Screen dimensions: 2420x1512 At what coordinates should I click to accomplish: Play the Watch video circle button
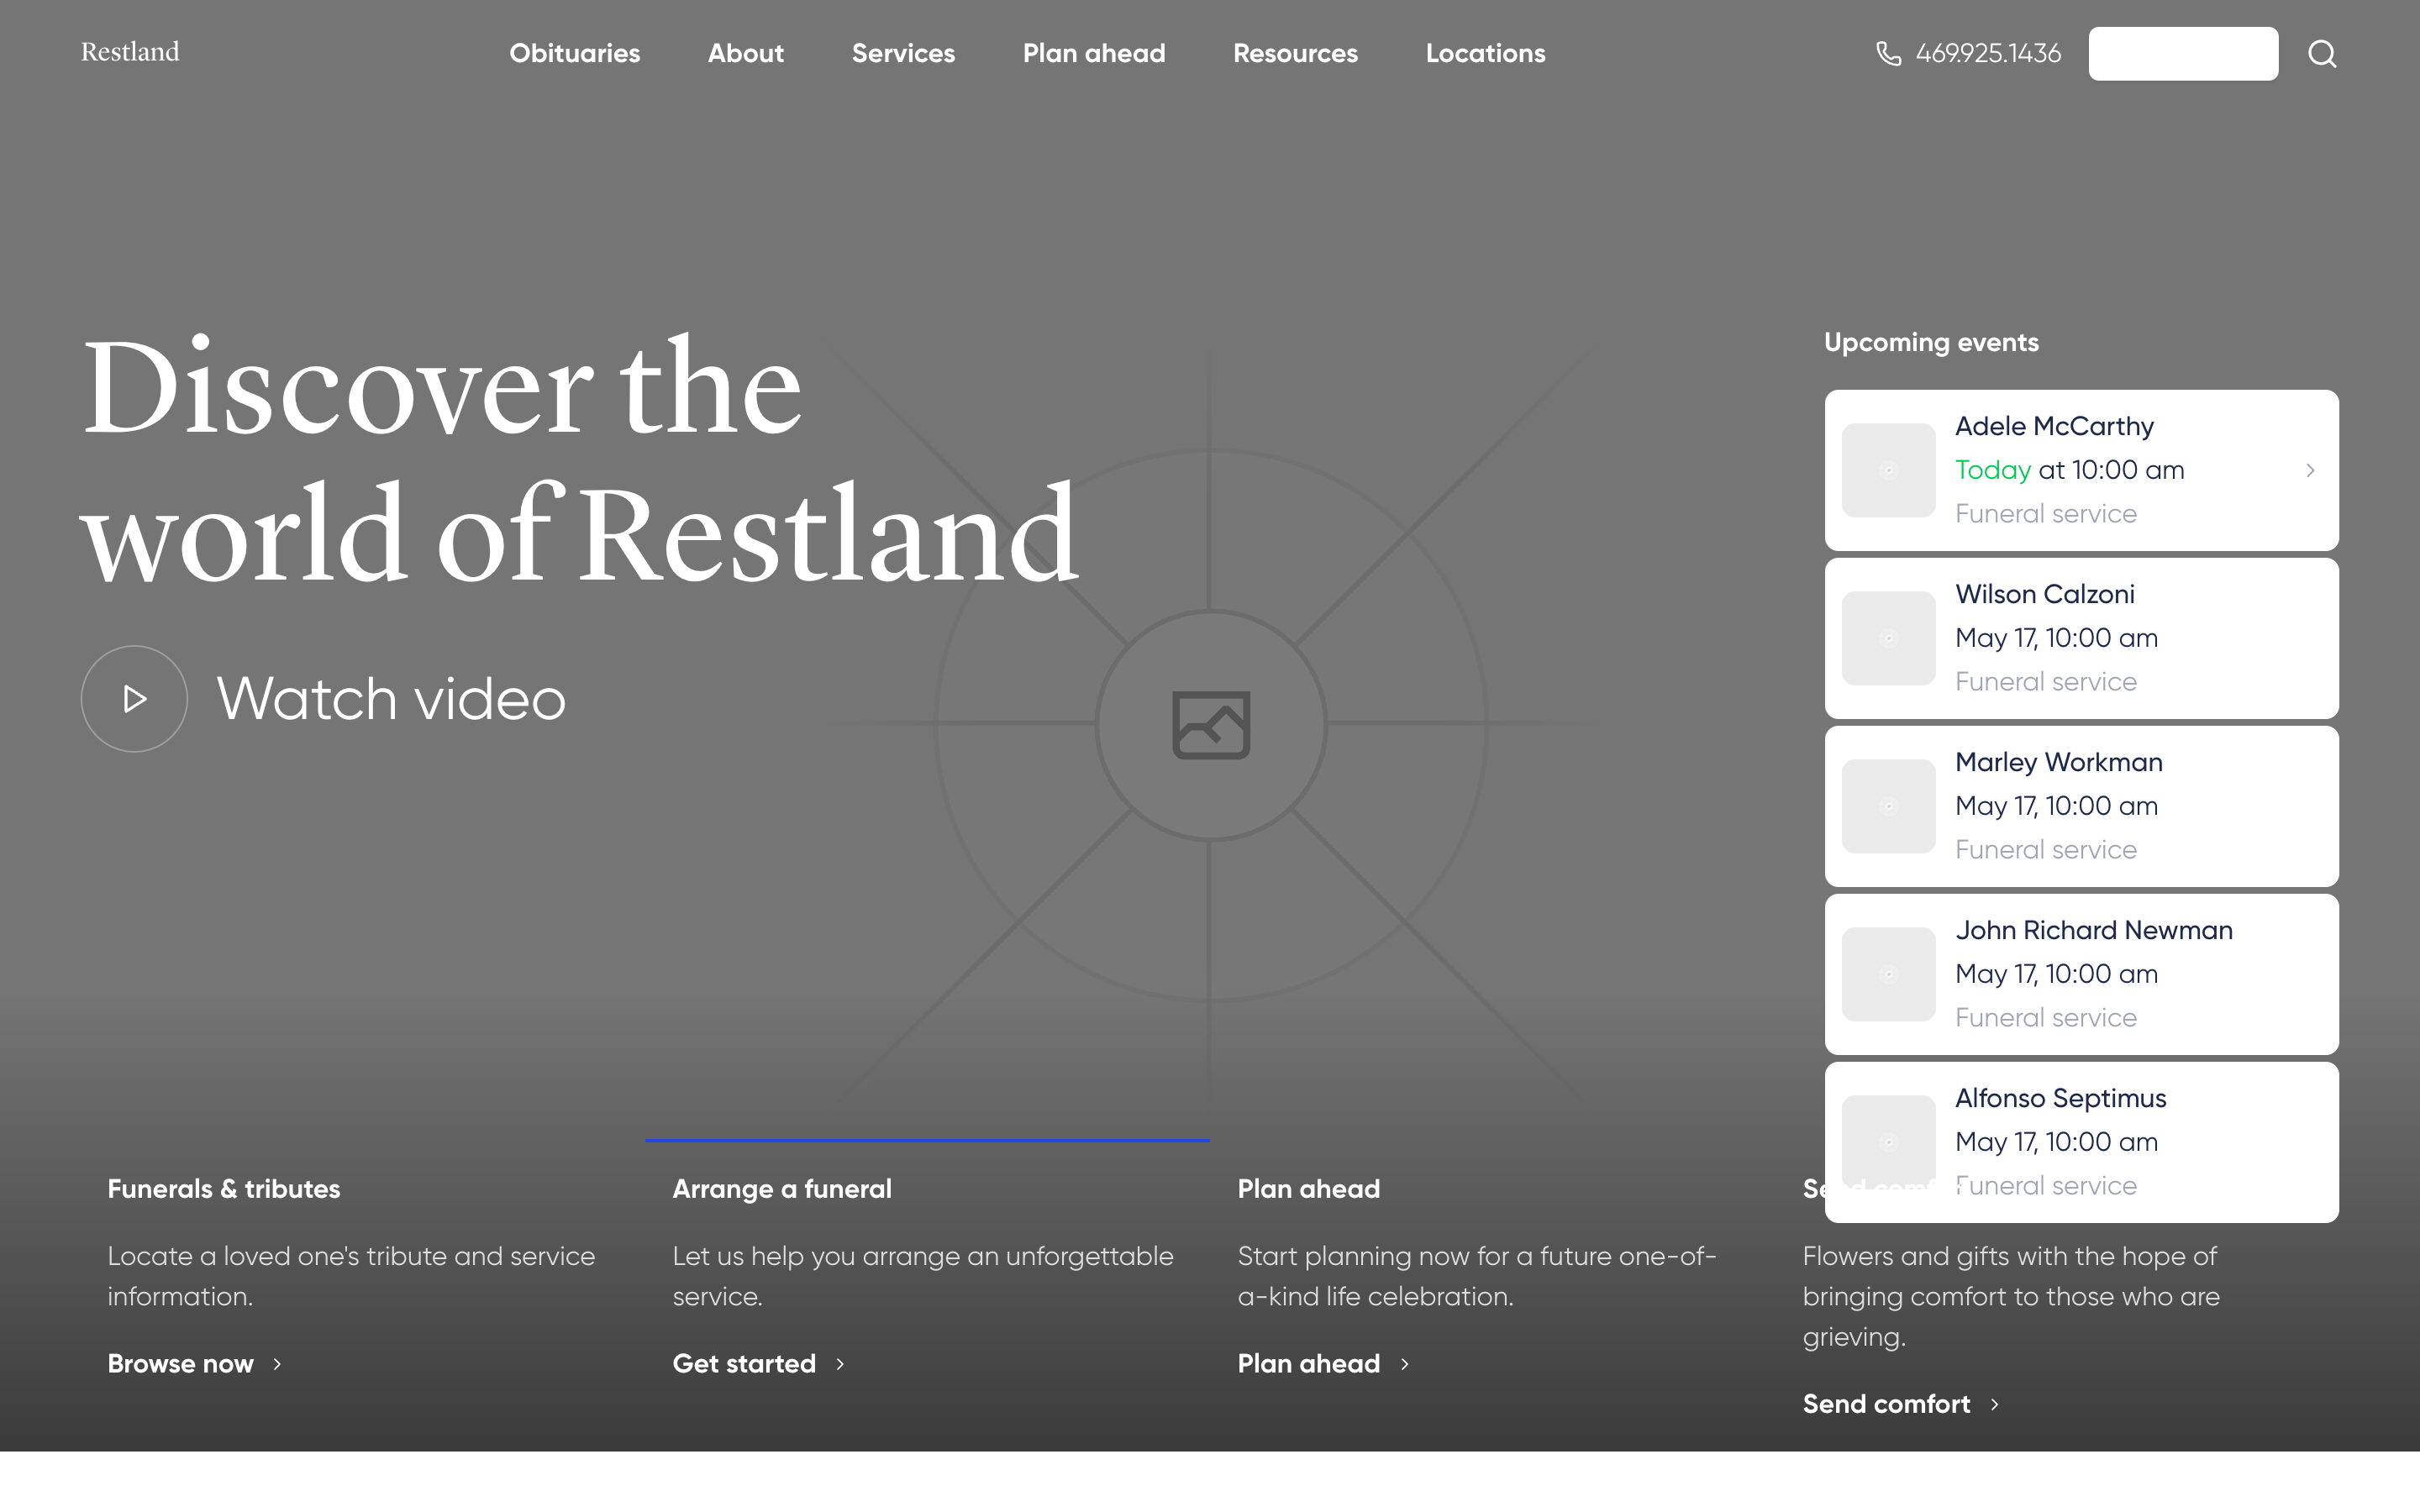(134, 698)
